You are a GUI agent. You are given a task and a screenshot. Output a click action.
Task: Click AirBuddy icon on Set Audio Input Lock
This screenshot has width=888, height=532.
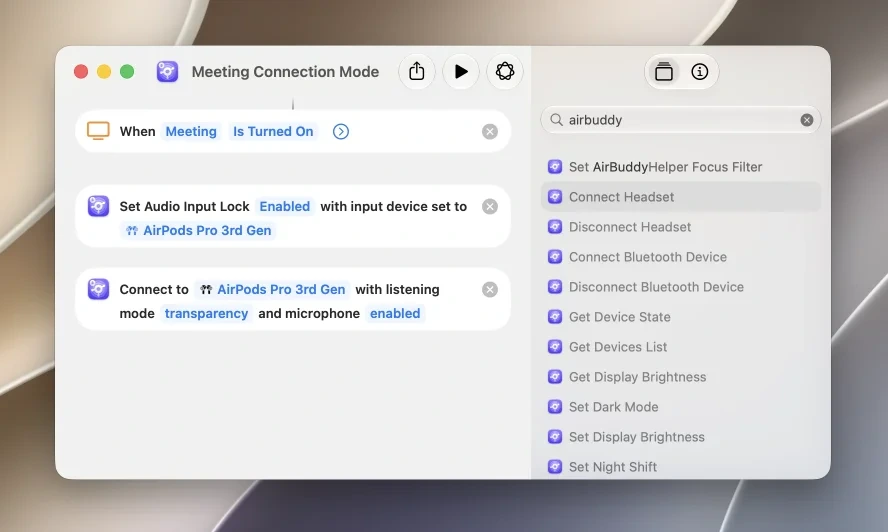(98, 206)
